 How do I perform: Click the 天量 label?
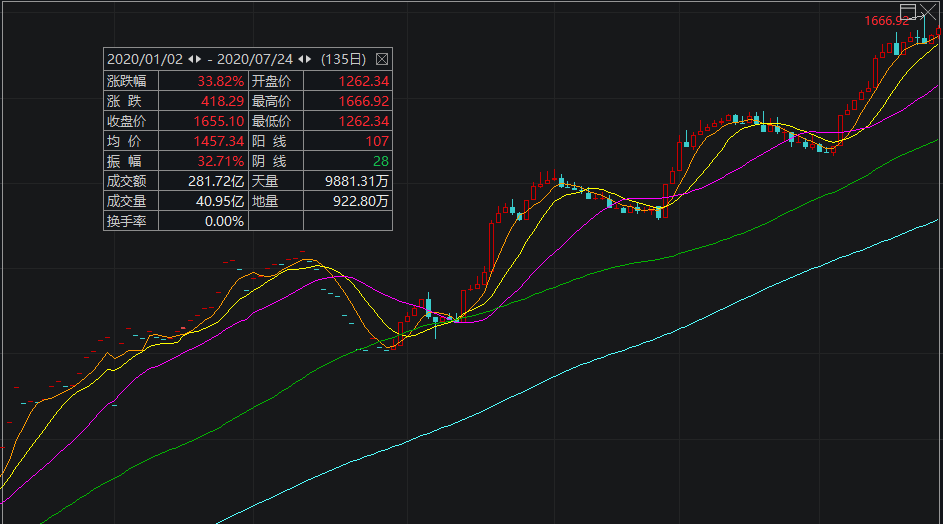click(265, 180)
